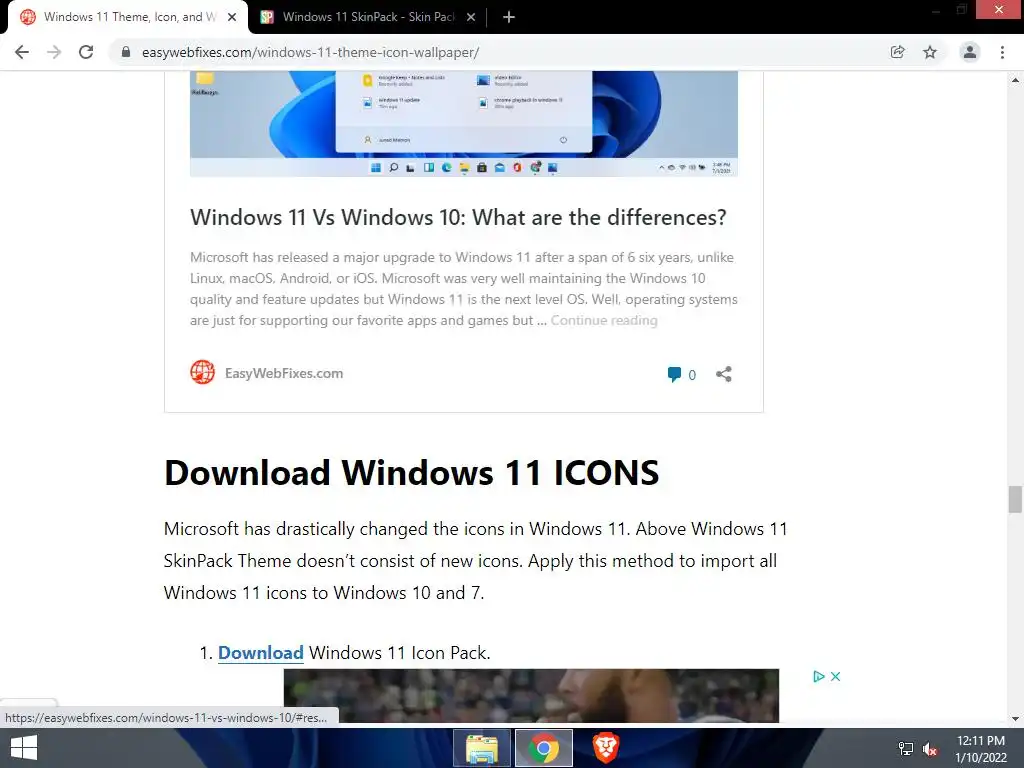Open File Explorer from taskbar
The image size is (1024, 768).
coord(482,748)
